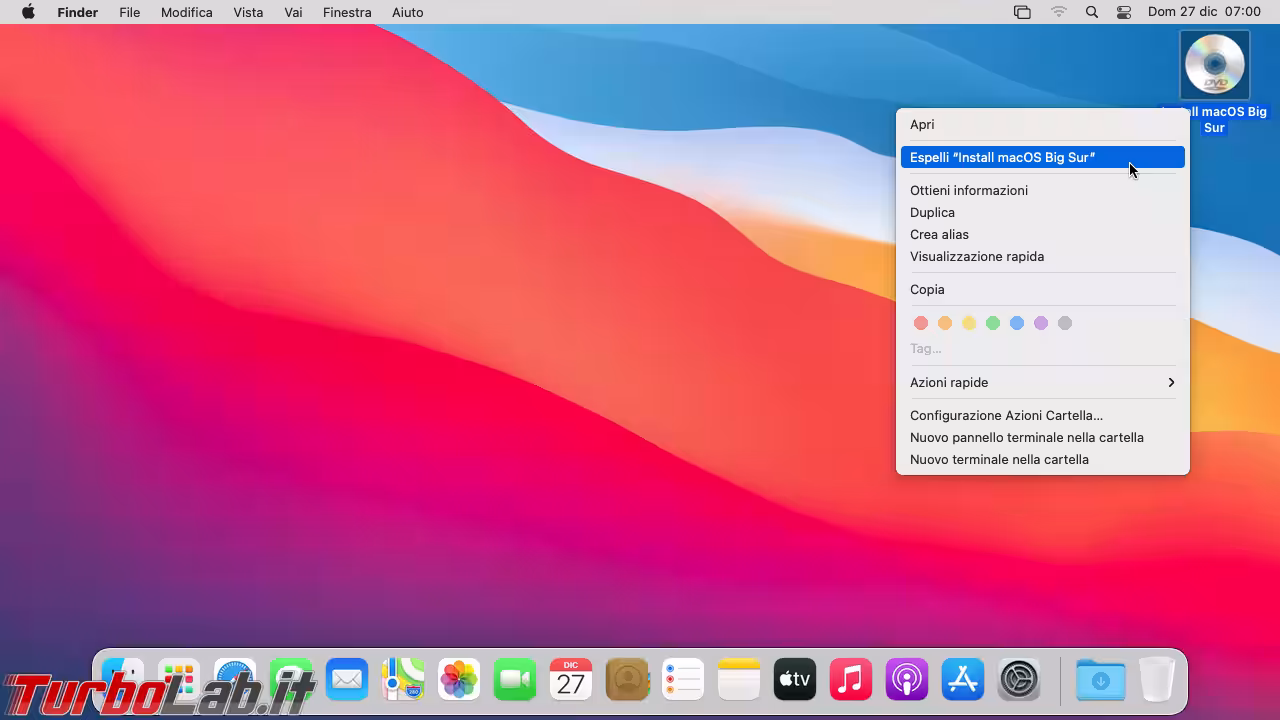Open FaceTime from the Dock
The width and height of the screenshot is (1280, 720).
tap(515, 680)
